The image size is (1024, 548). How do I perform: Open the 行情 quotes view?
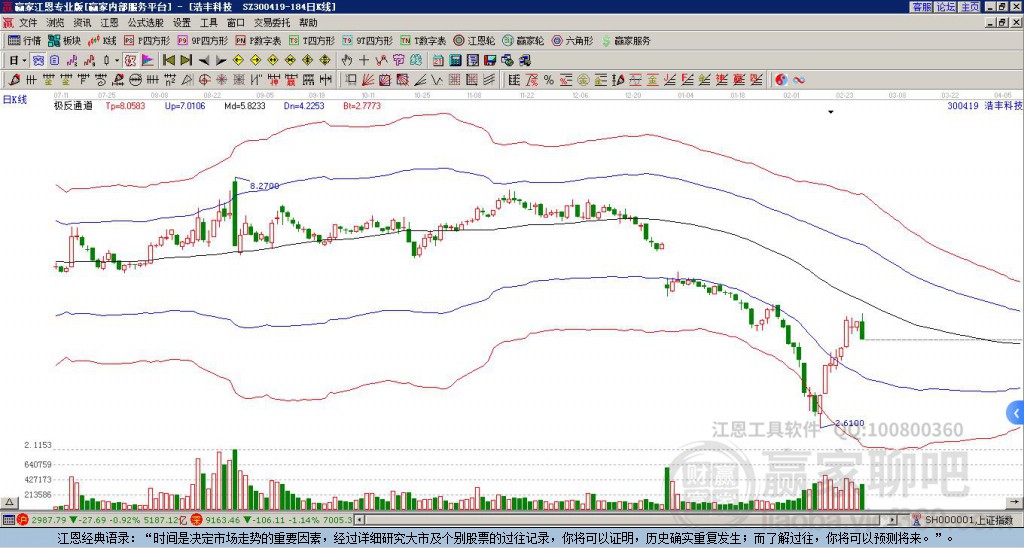click(x=24, y=40)
